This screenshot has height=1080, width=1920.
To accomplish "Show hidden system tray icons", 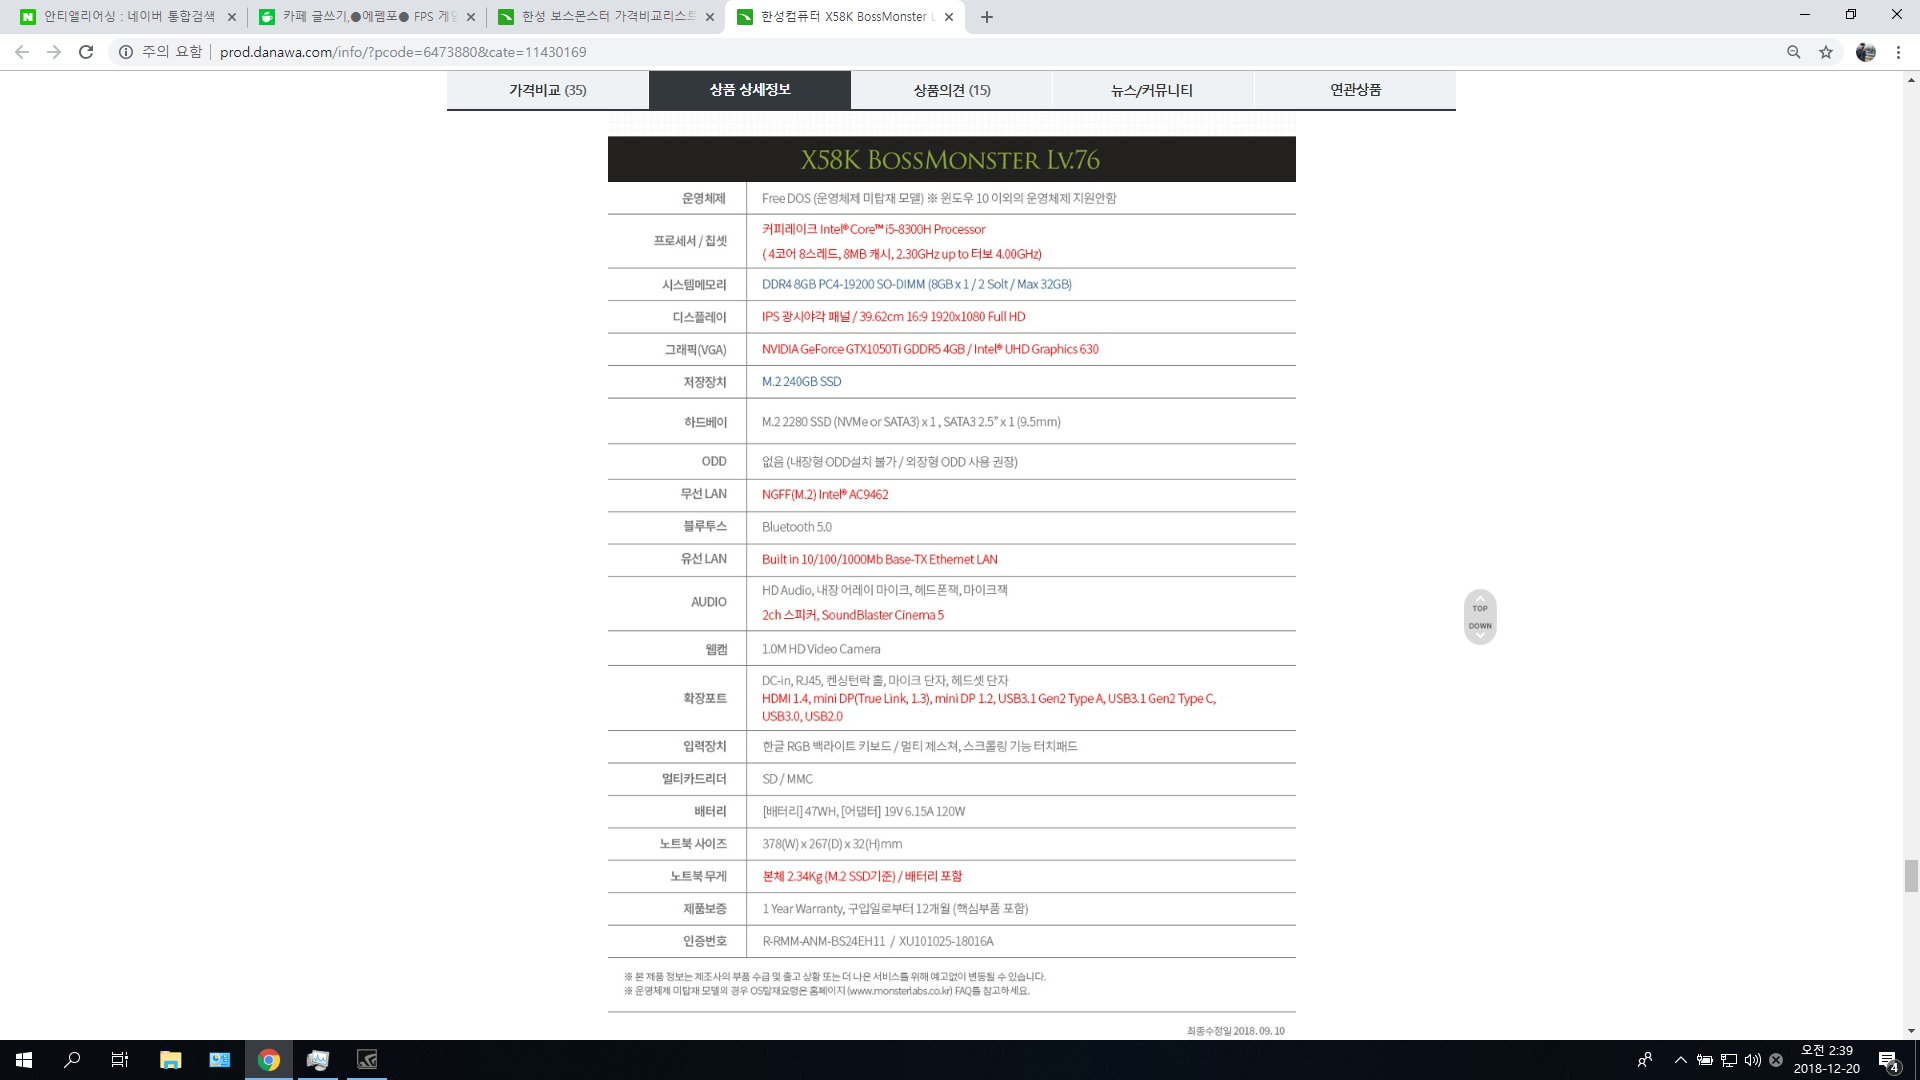I will click(x=1680, y=1060).
